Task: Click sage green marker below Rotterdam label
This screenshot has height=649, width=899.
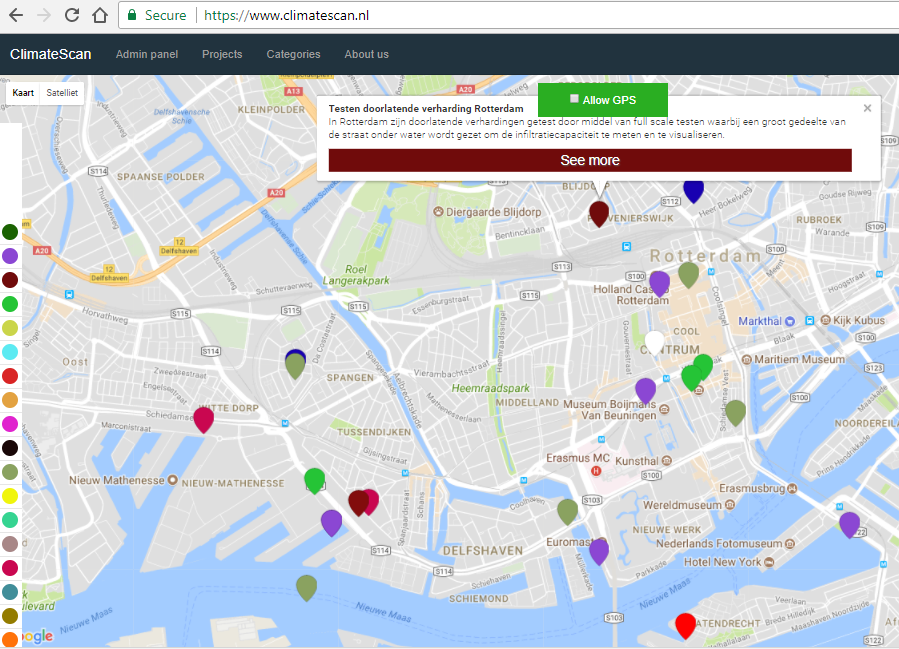Action: point(689,275)
